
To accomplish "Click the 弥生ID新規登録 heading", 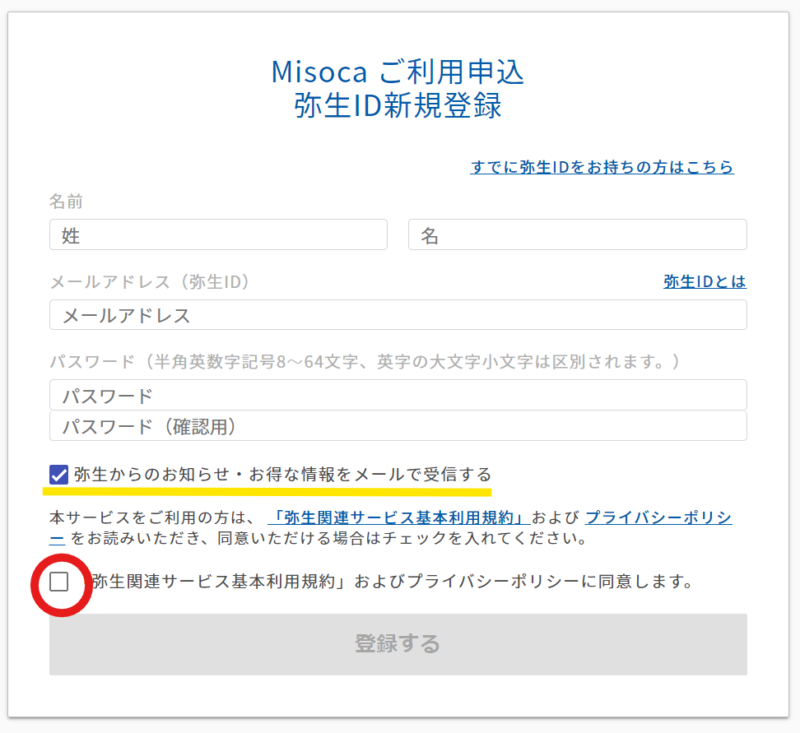I will pos(398,106).
